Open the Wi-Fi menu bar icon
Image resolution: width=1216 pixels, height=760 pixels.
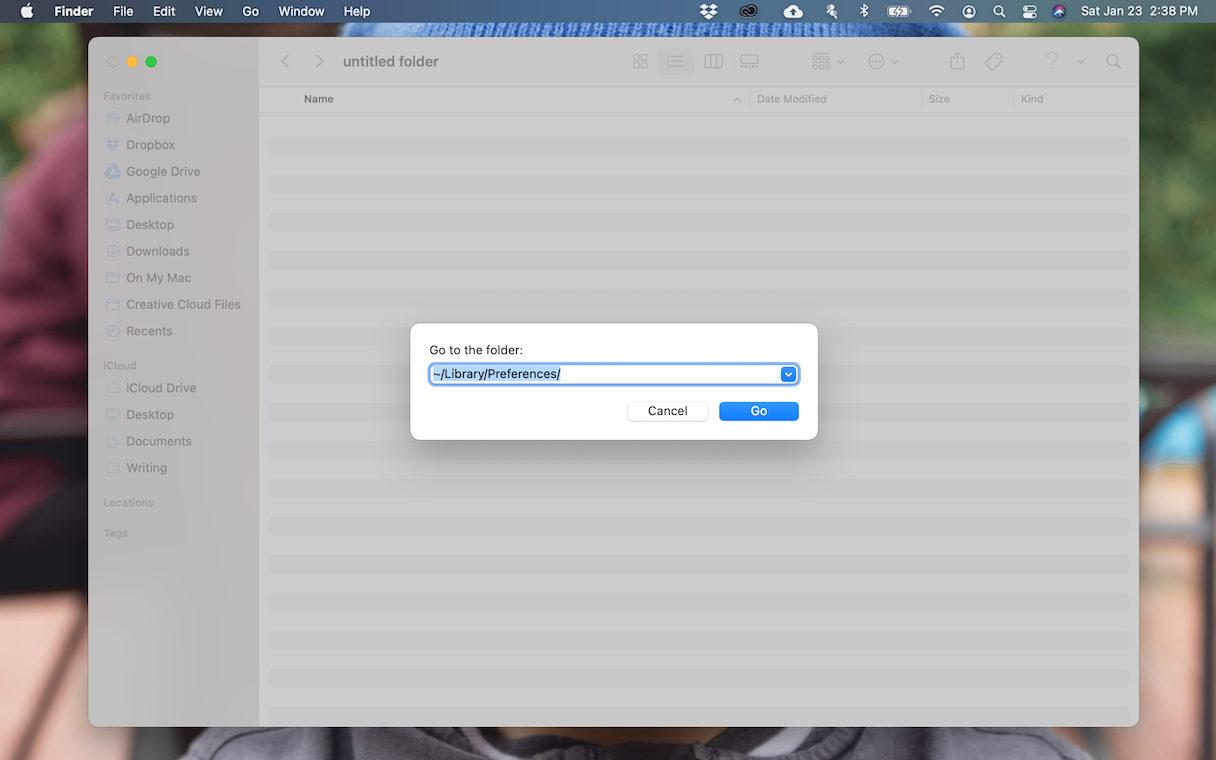(936, 11)
